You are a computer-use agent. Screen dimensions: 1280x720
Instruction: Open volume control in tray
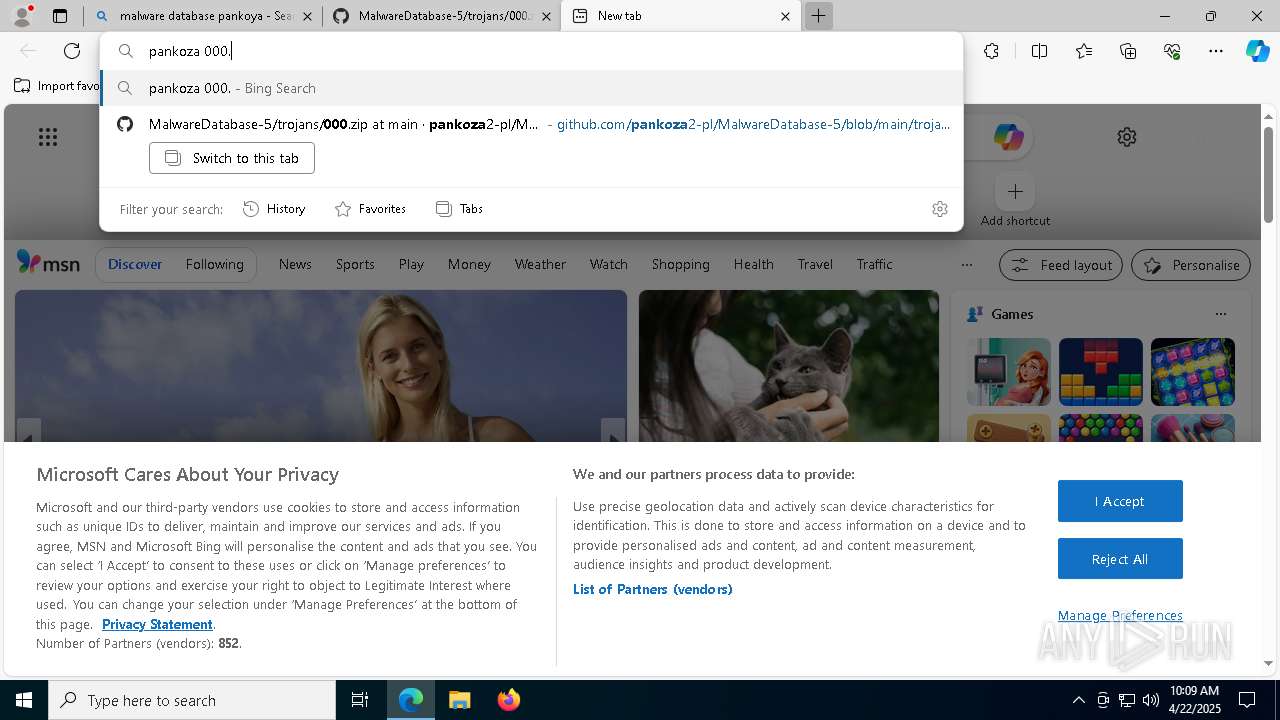[1151, 700]
